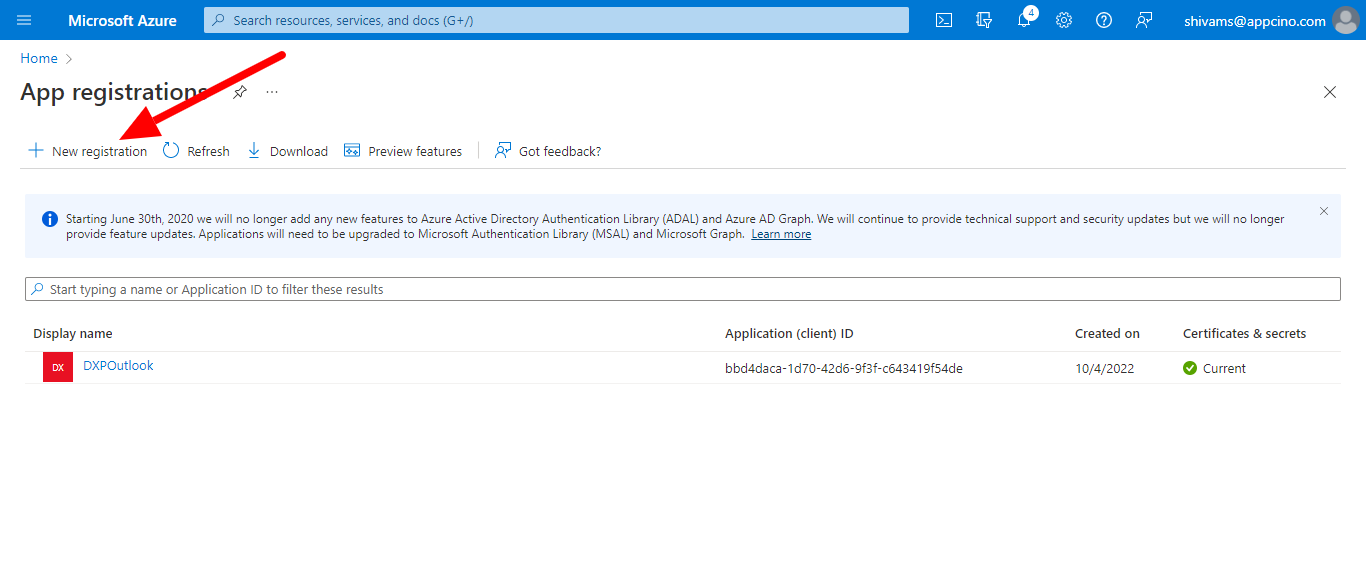Open the DXPOutlook app registration
The width and height of the screenshot is (1366, 568).
(118, 366)
